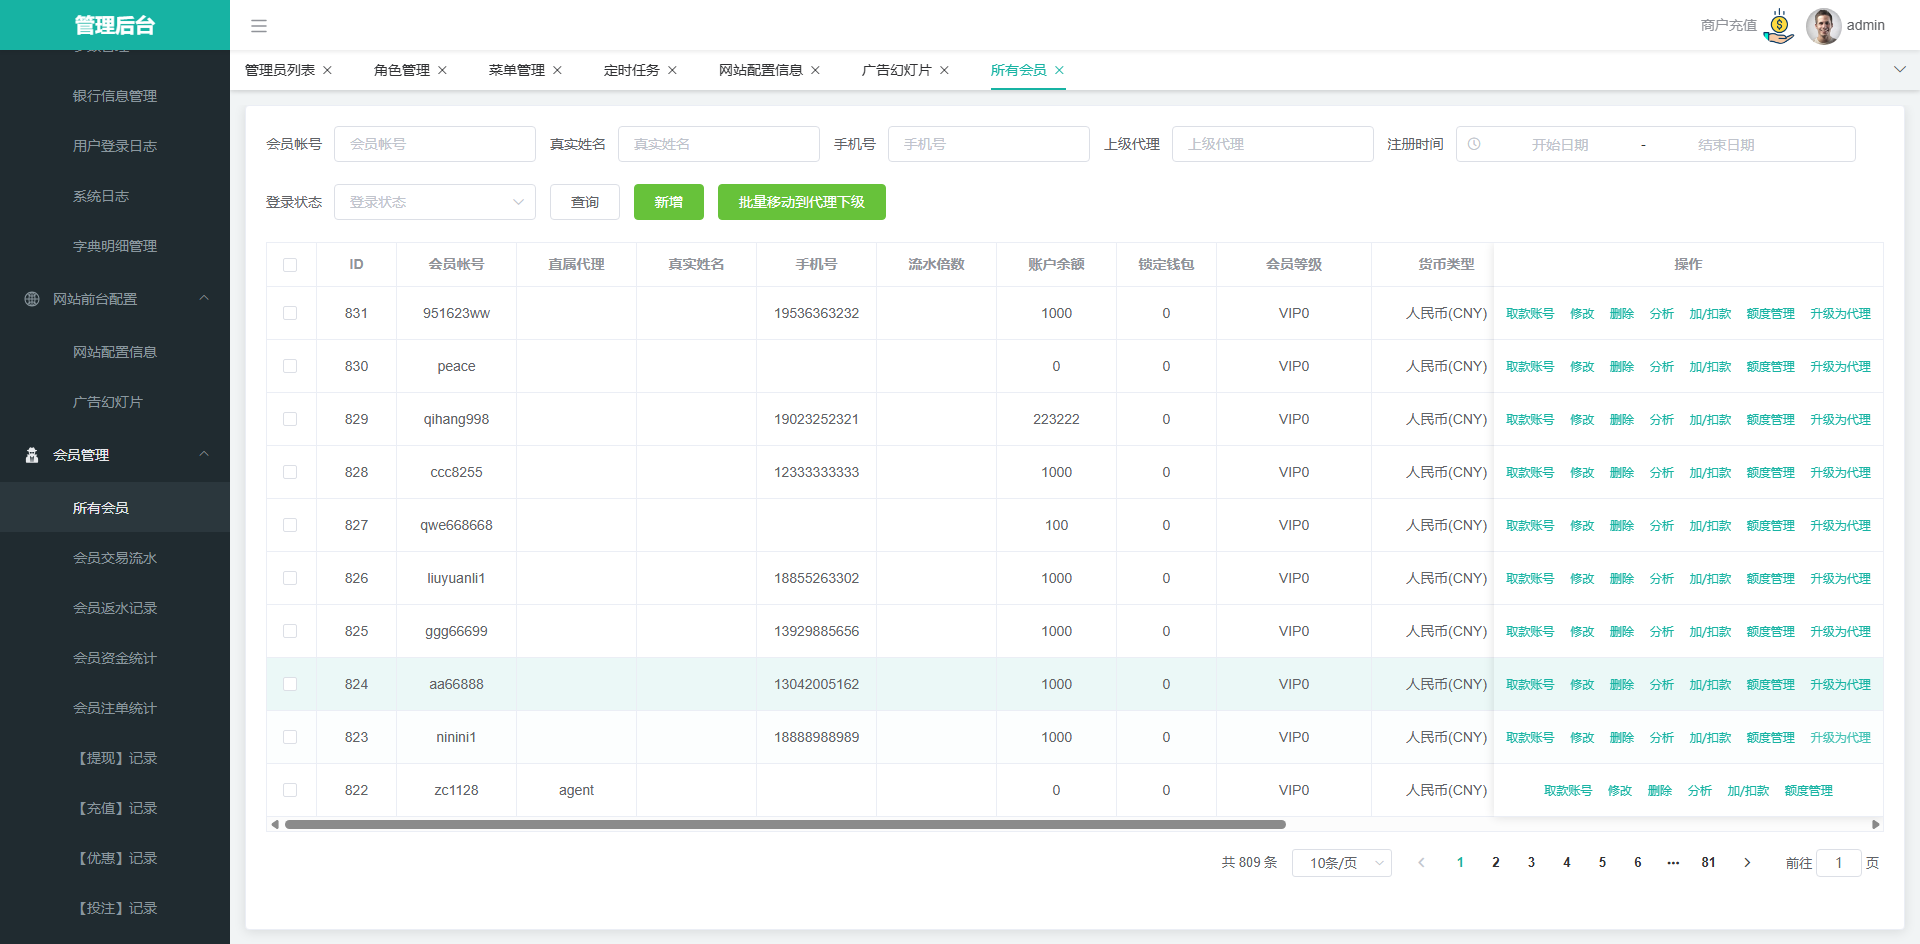Check the select-all checkbox in table header
Image resolution: width=1920 pixels, height=944 pixels.
coord(290,265)
